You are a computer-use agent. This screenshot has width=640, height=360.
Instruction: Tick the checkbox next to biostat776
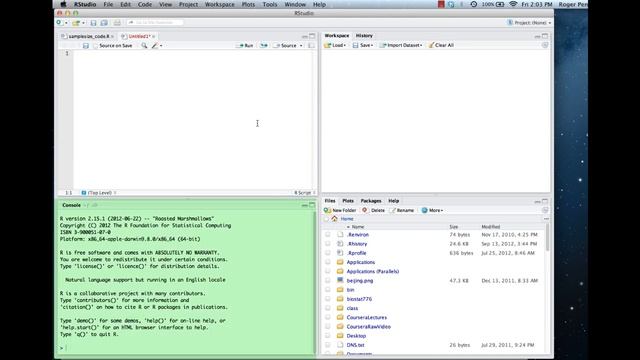pyautogui.click(x=328, y=299)
